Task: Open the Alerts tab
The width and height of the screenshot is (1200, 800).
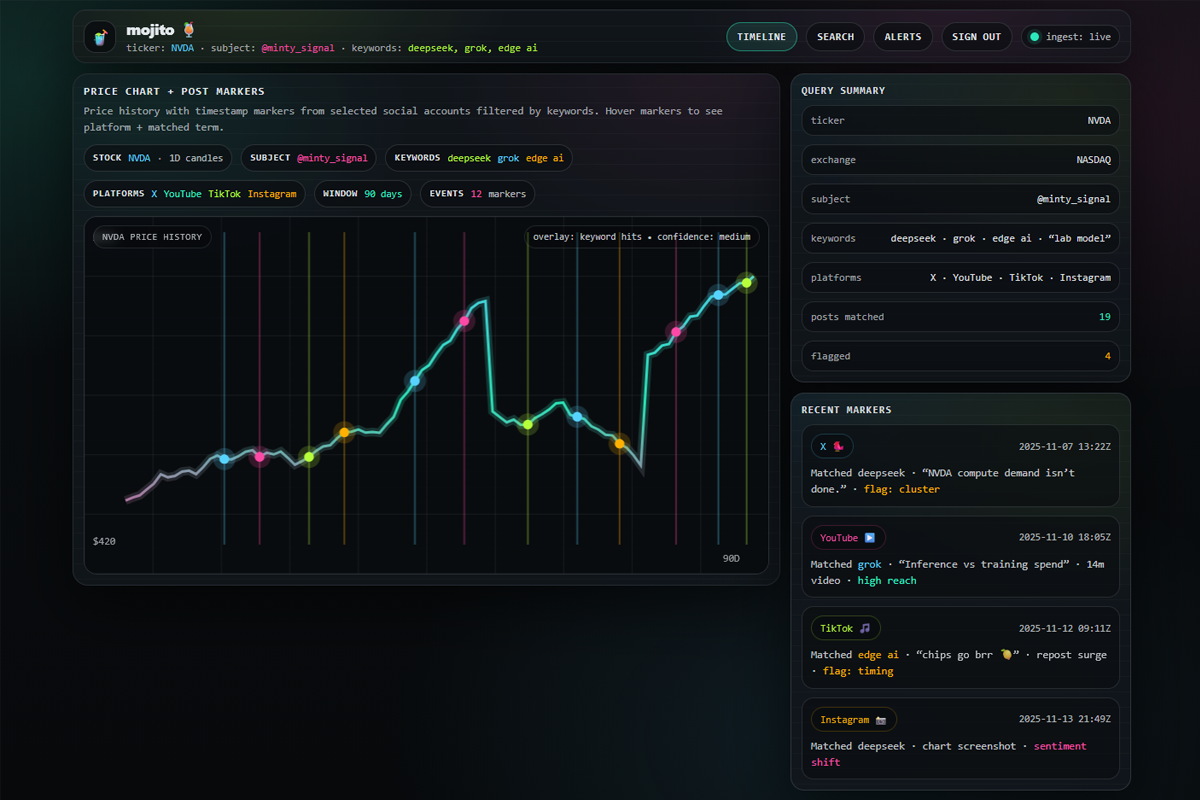Action: [x=902, y=37]
